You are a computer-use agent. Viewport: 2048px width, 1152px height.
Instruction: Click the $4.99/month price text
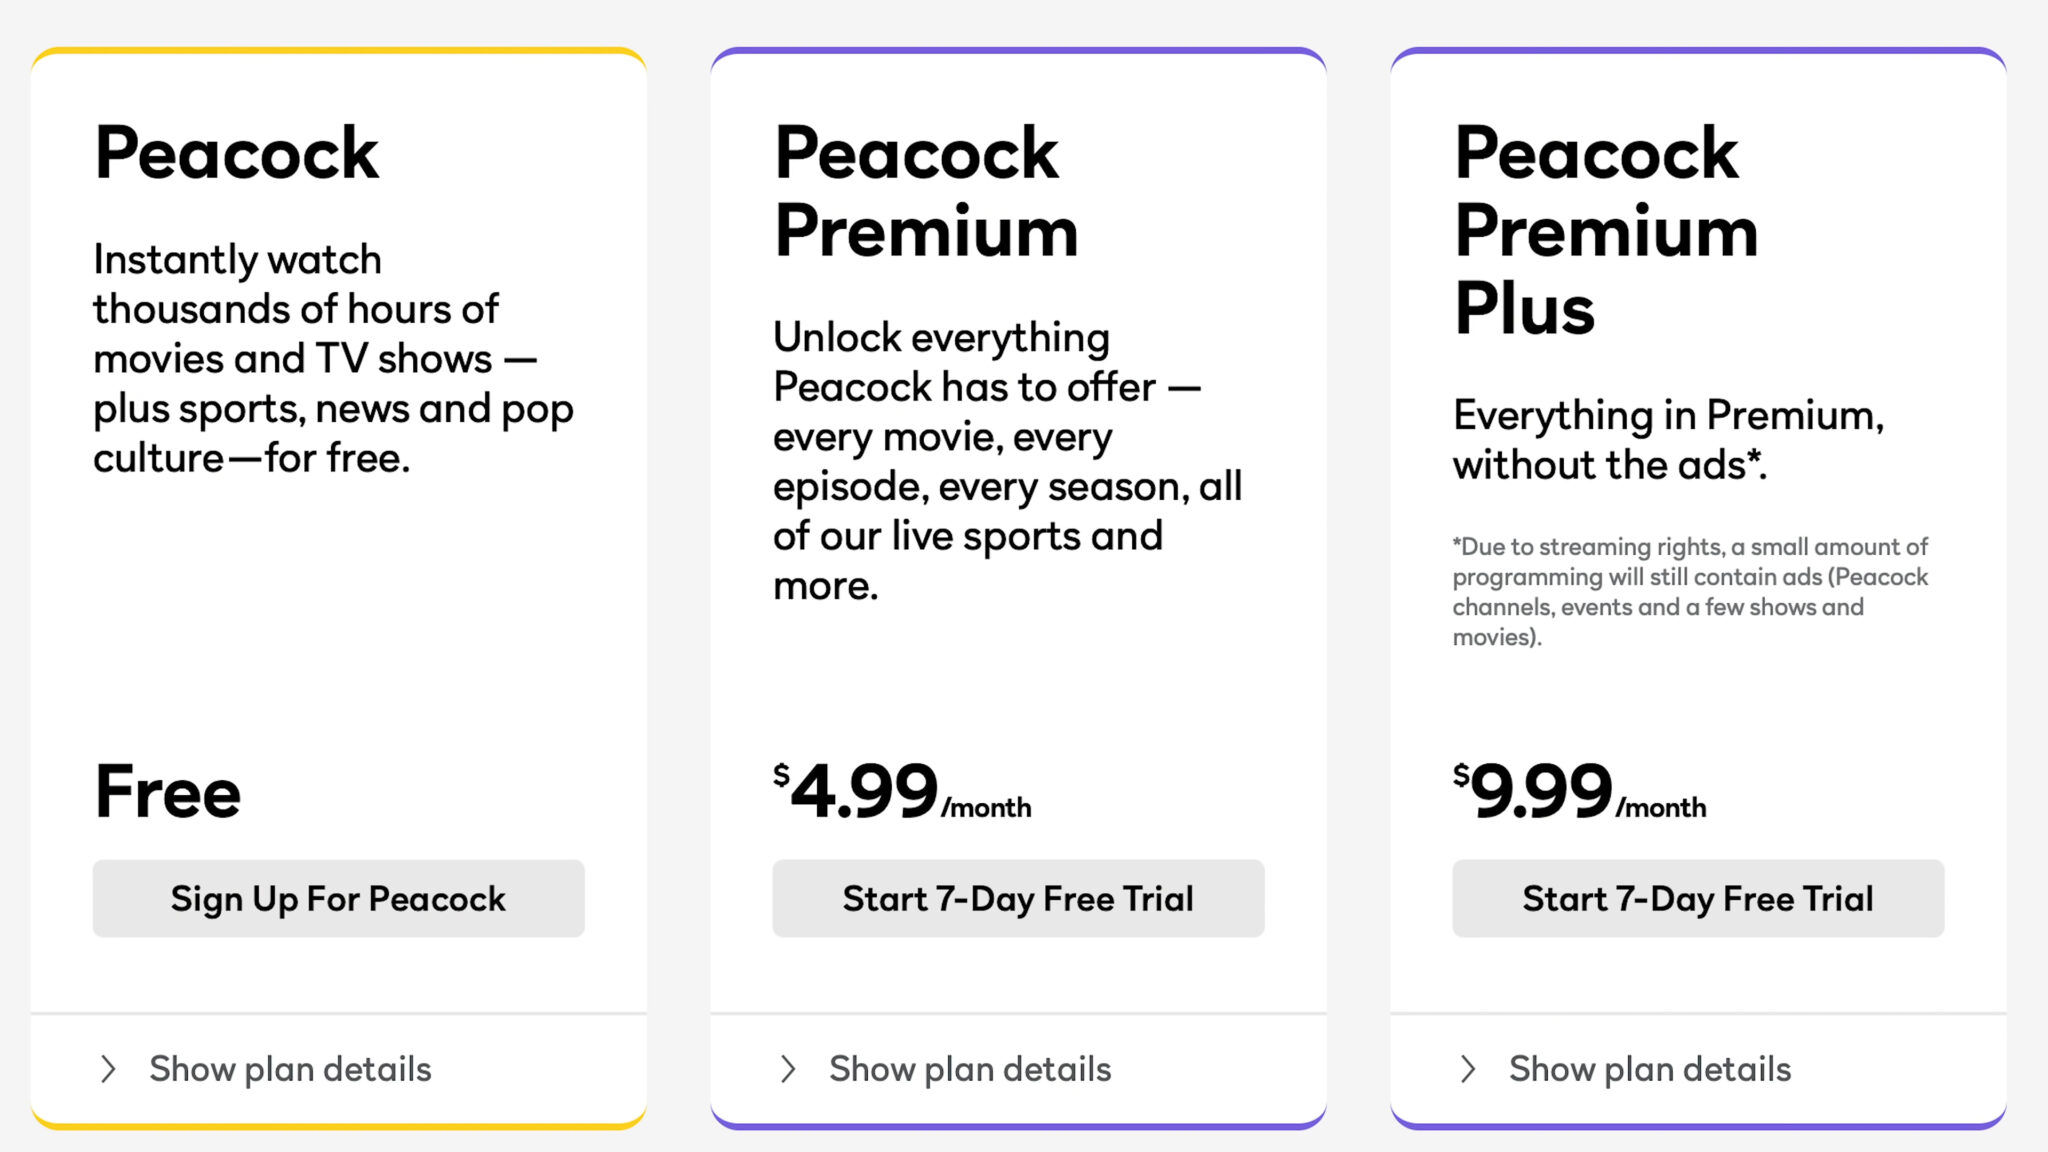900,790
